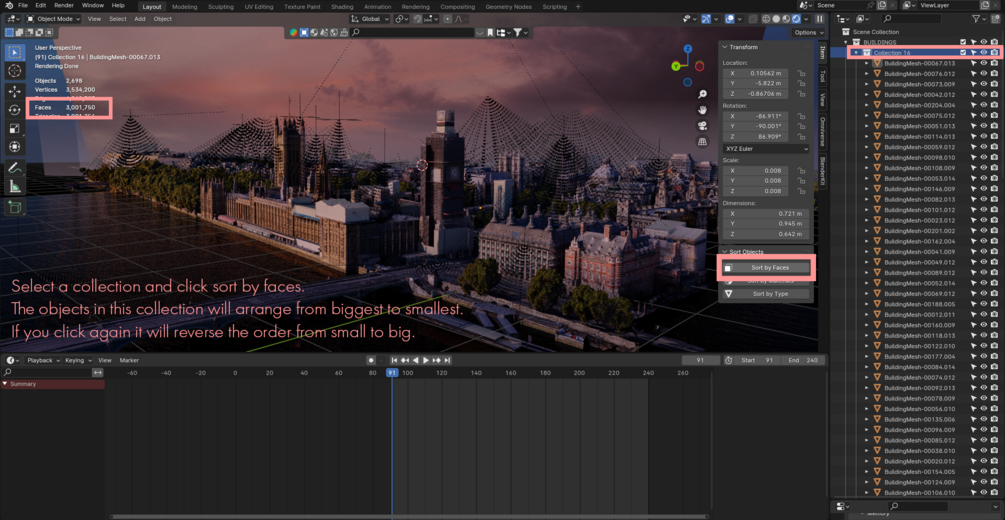The height and width of the screenshot is (520, 1005).
Task: Switch to the Sculpting workspace tab
Action: coord(220,6)
